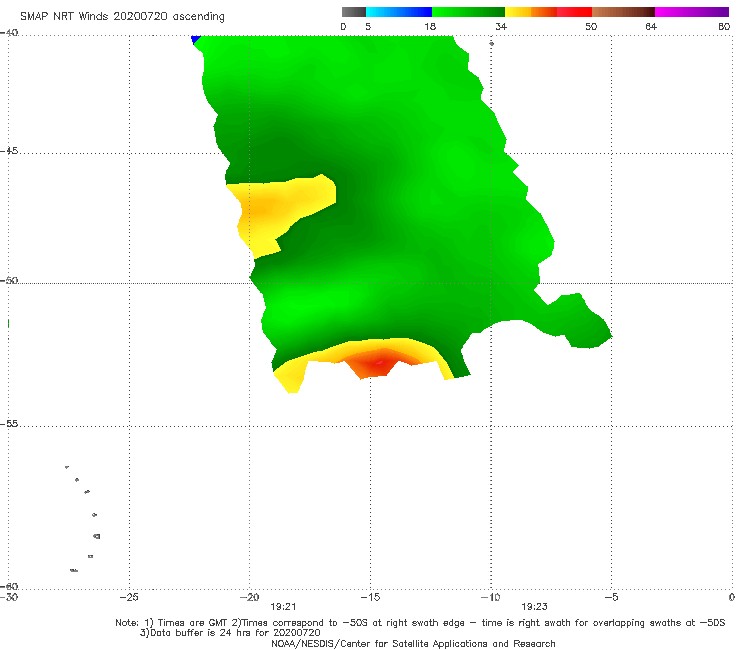Click the brown 50-64 segment of the colorbar
This screenshot has width=740, height=650.
[623, 12]
